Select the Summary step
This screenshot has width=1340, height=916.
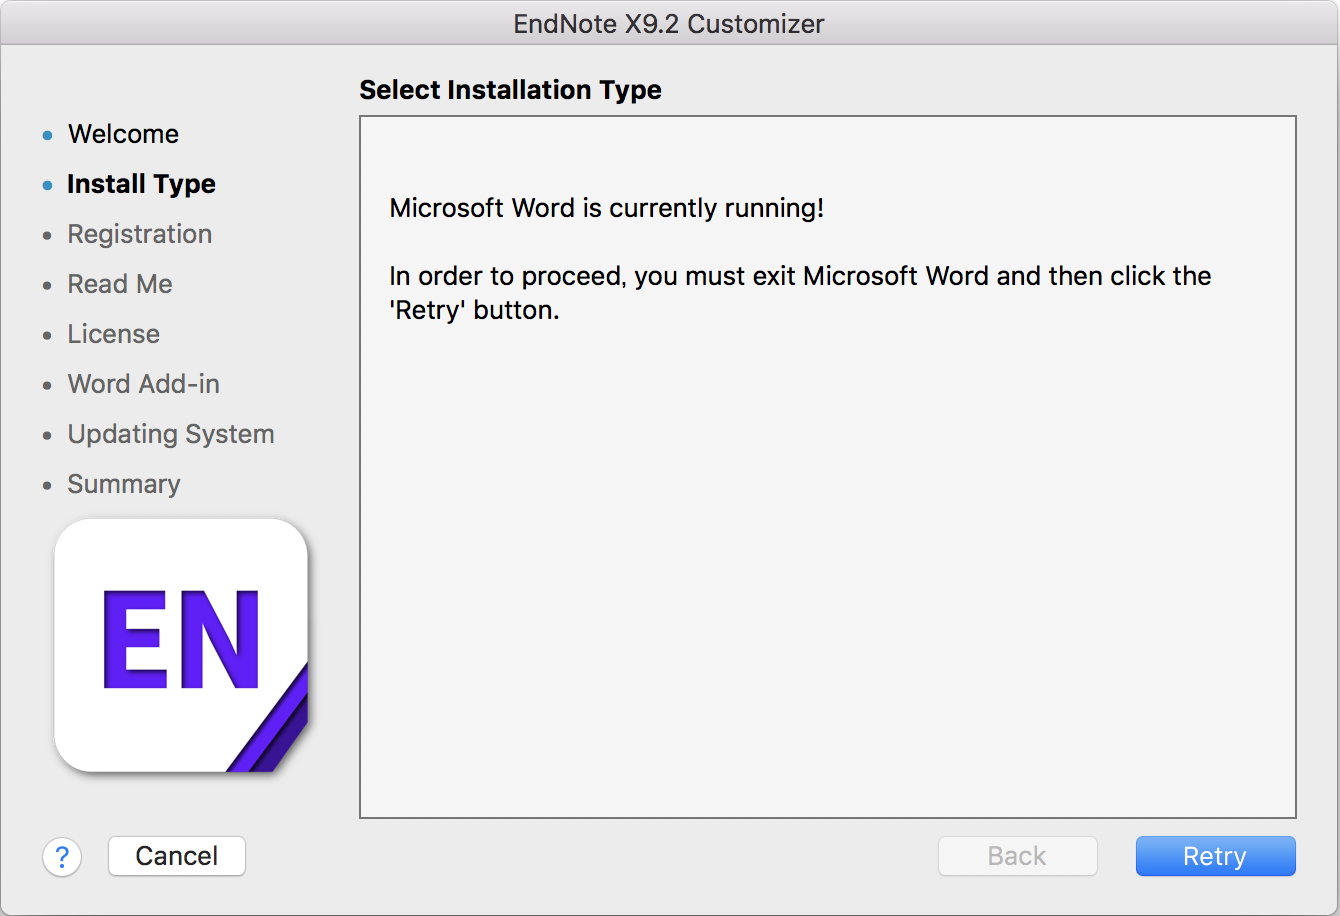tap(124, 484)
